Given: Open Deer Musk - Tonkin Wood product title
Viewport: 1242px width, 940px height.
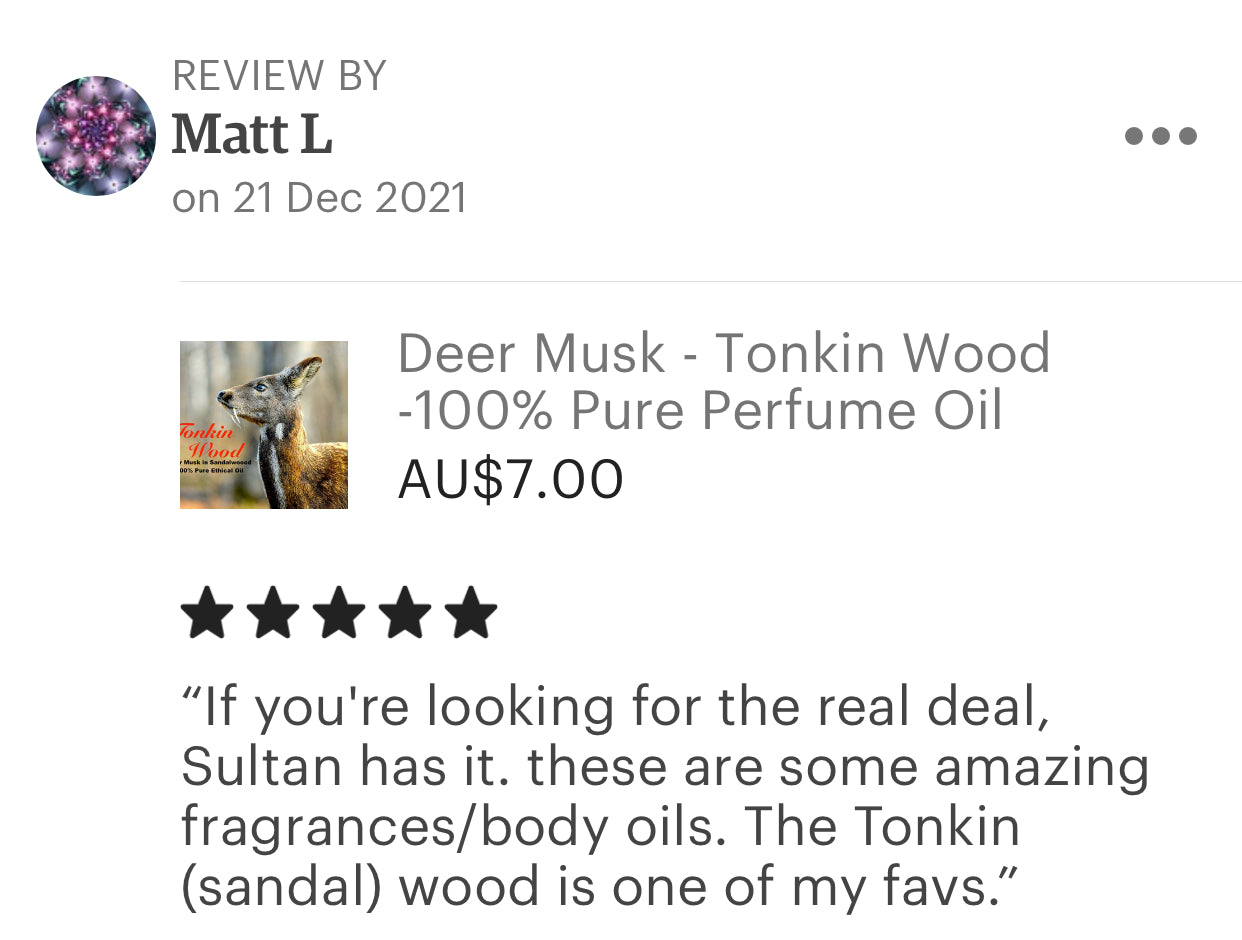Looking at the screenshot, I should tap(724, 353).
